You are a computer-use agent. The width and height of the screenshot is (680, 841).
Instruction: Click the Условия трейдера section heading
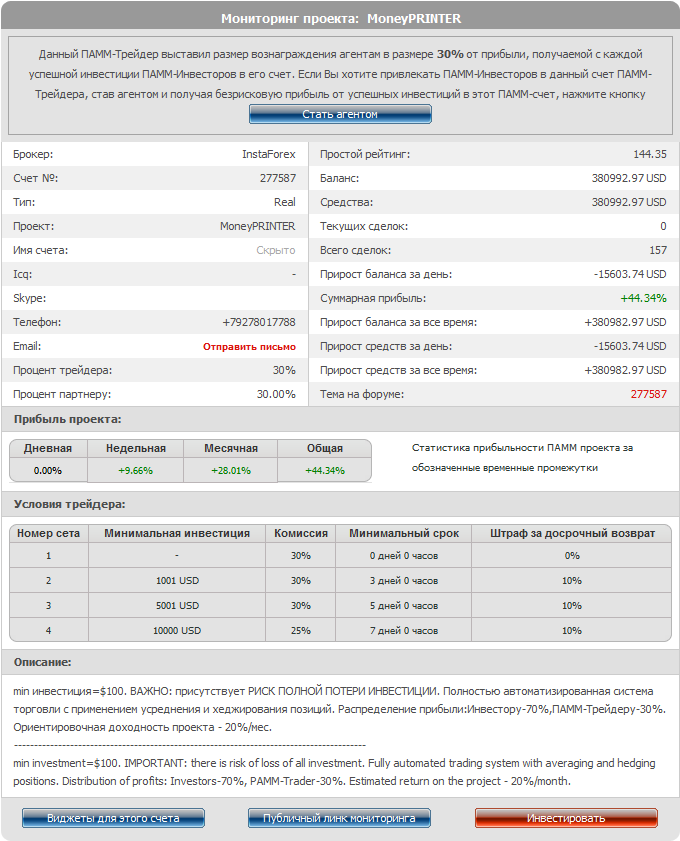click(x=70, y=504)
